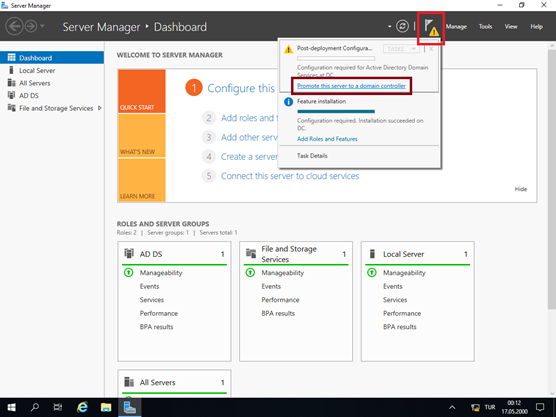Click the AD DS tile icon
This screenshot has height=417, width=556.
[129, 253]
